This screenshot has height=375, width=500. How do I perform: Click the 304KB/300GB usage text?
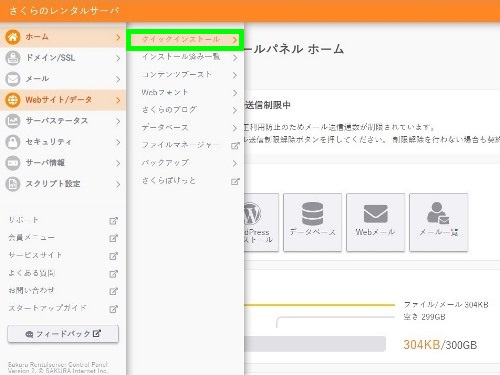(x=440, y=345)
